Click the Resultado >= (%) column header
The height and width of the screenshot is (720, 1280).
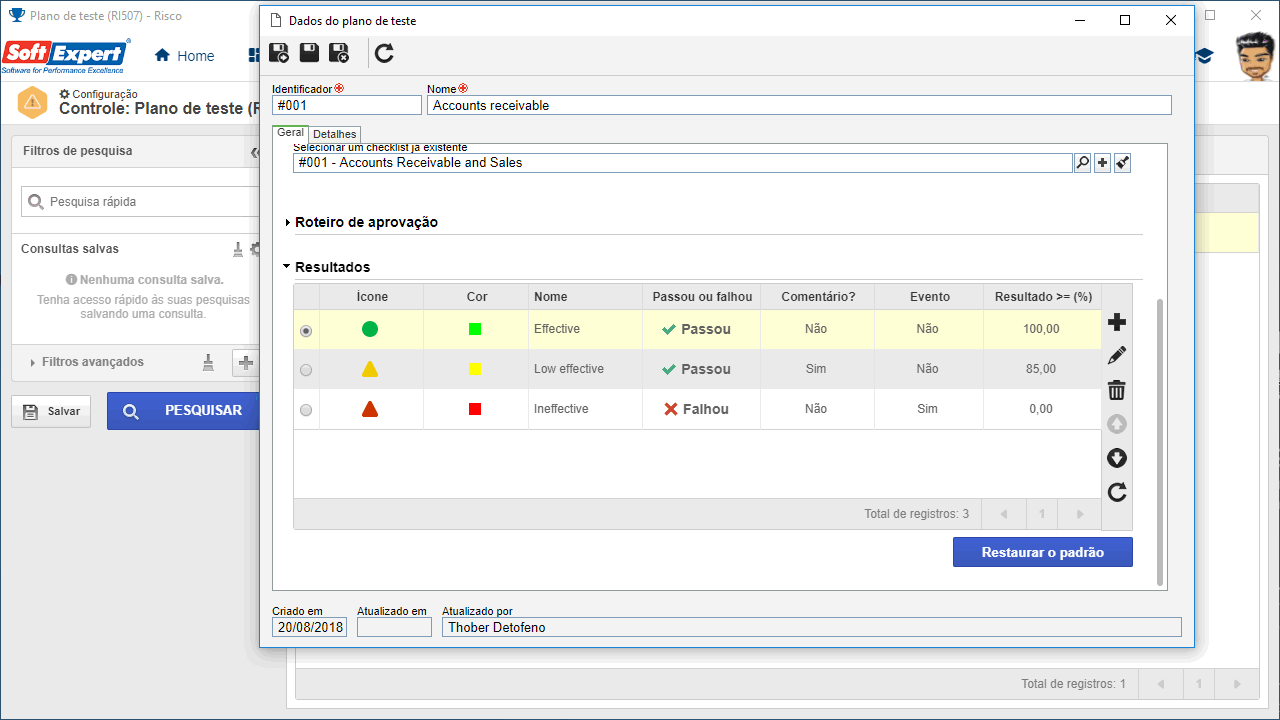click(x=1042, y=296)
